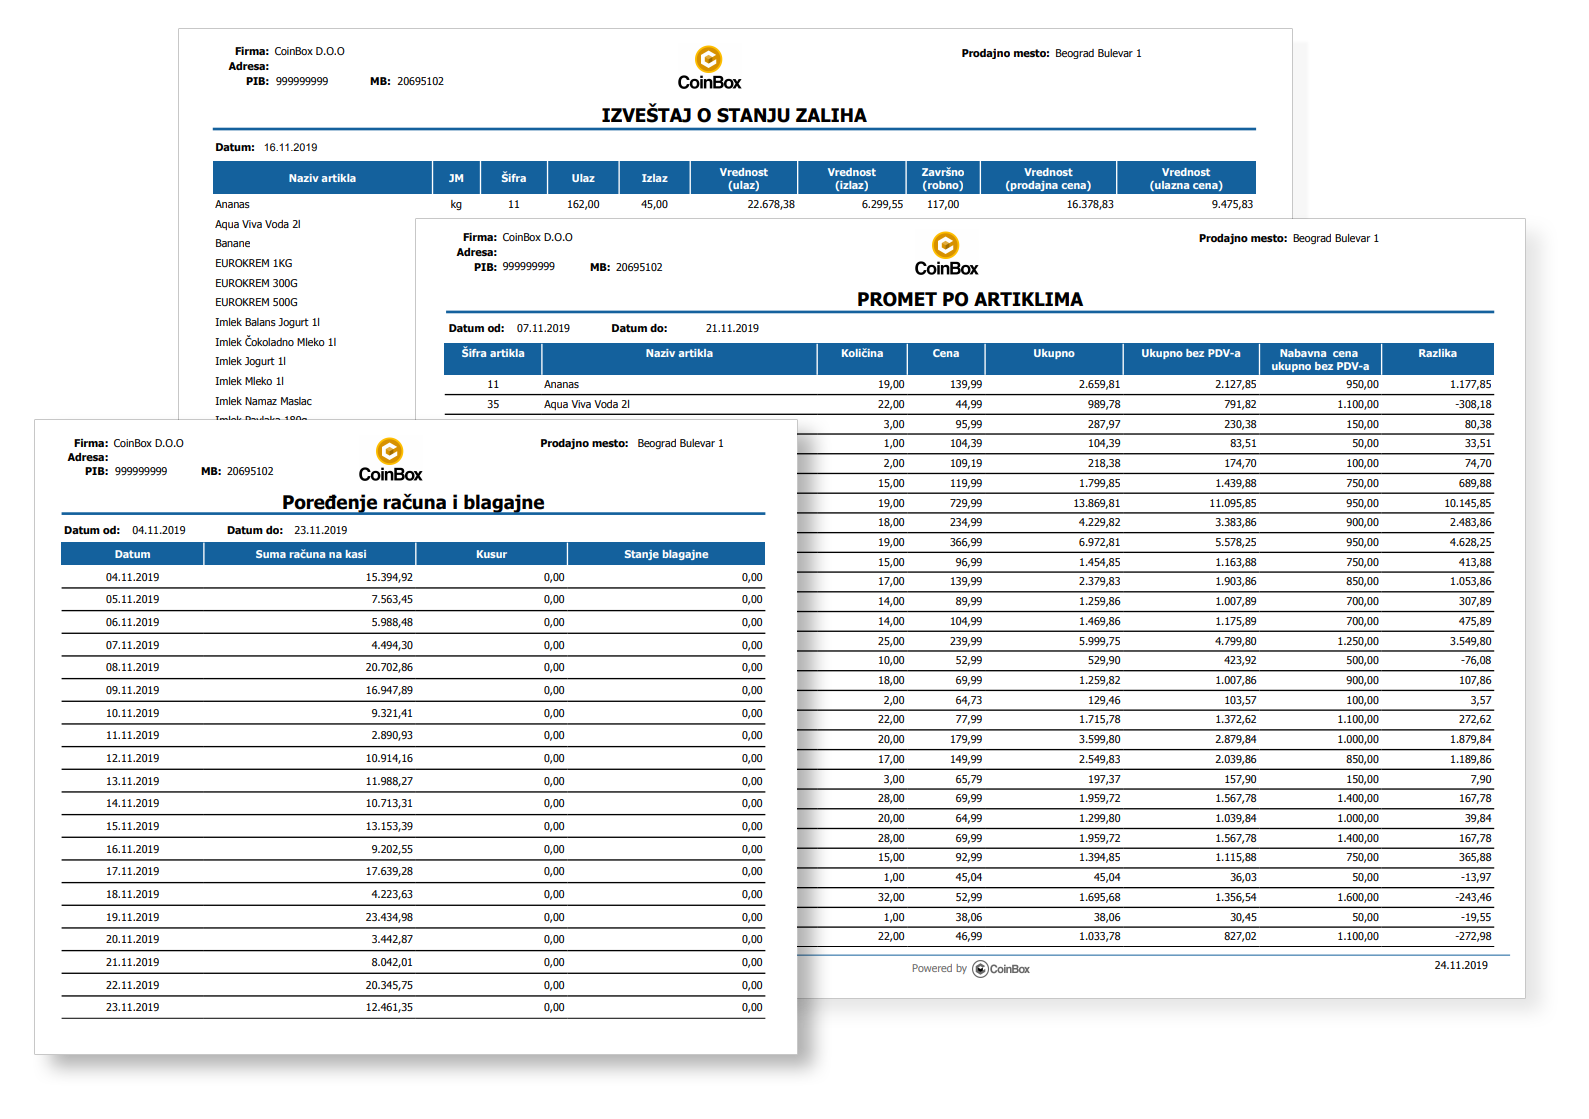Select the EUROKREM 1KG row
The width and height of the screenshot is (1589, 1119).
(254, 263)
